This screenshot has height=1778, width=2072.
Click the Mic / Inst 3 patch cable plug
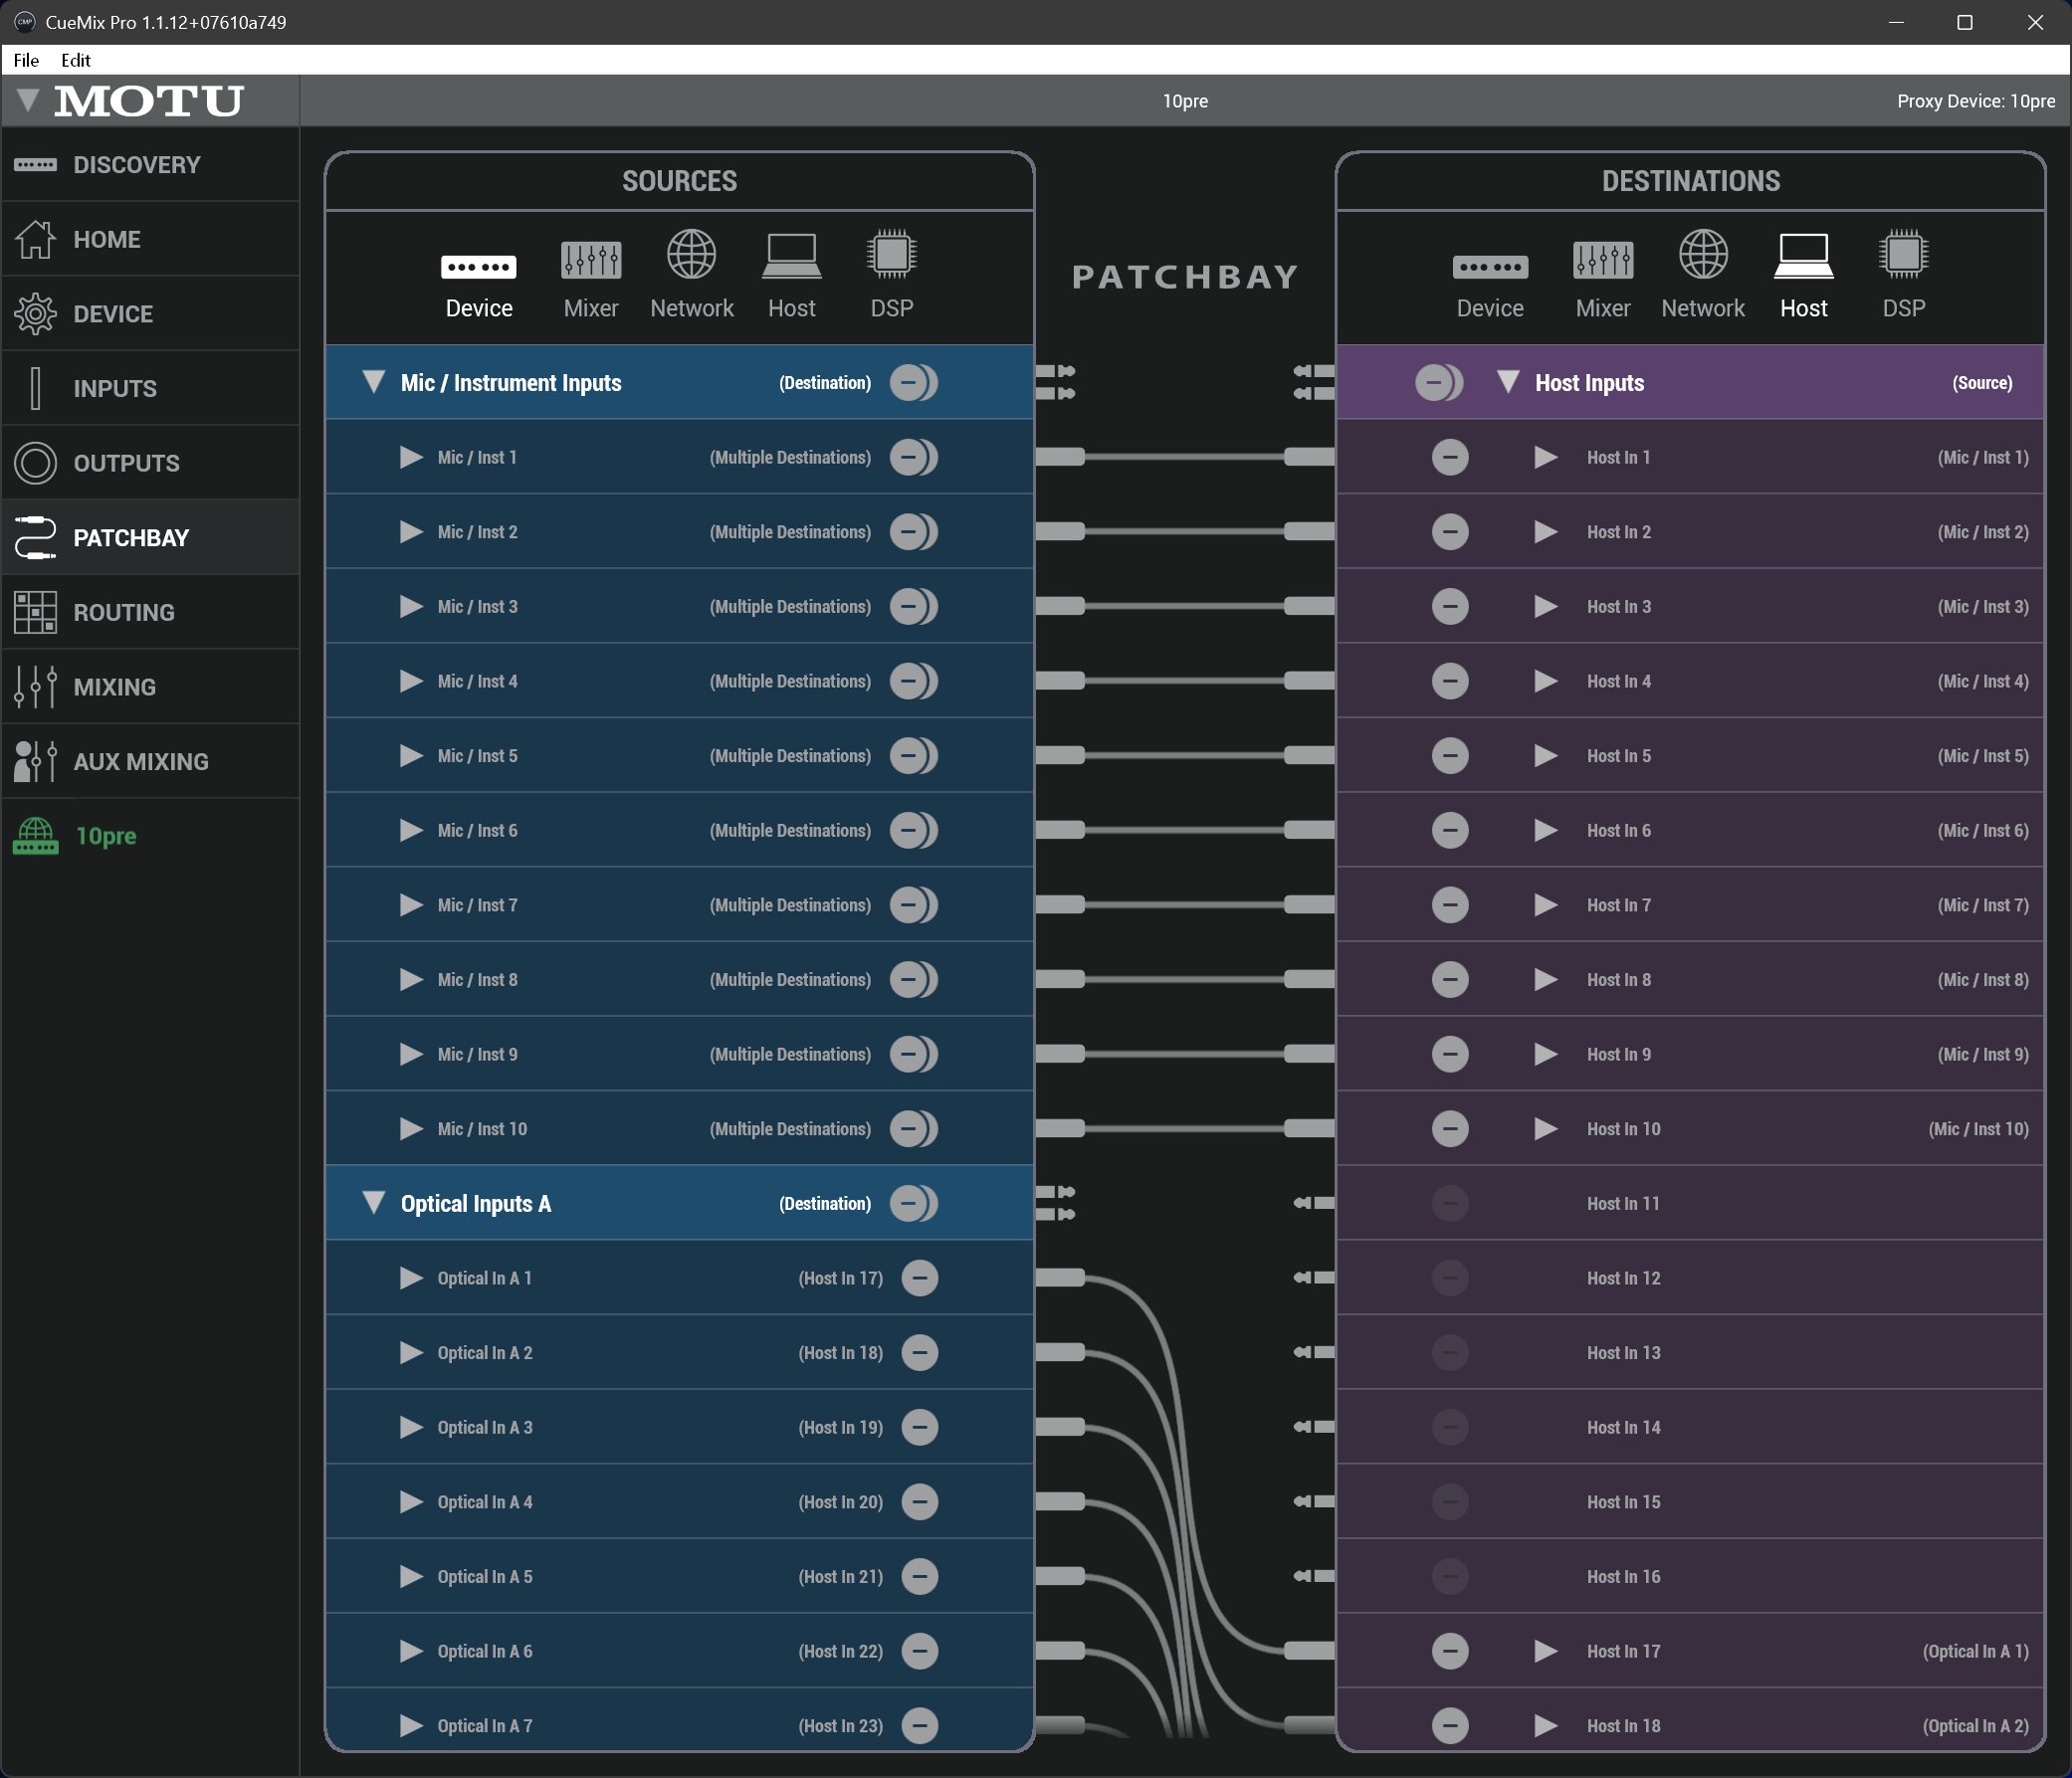1060,606
